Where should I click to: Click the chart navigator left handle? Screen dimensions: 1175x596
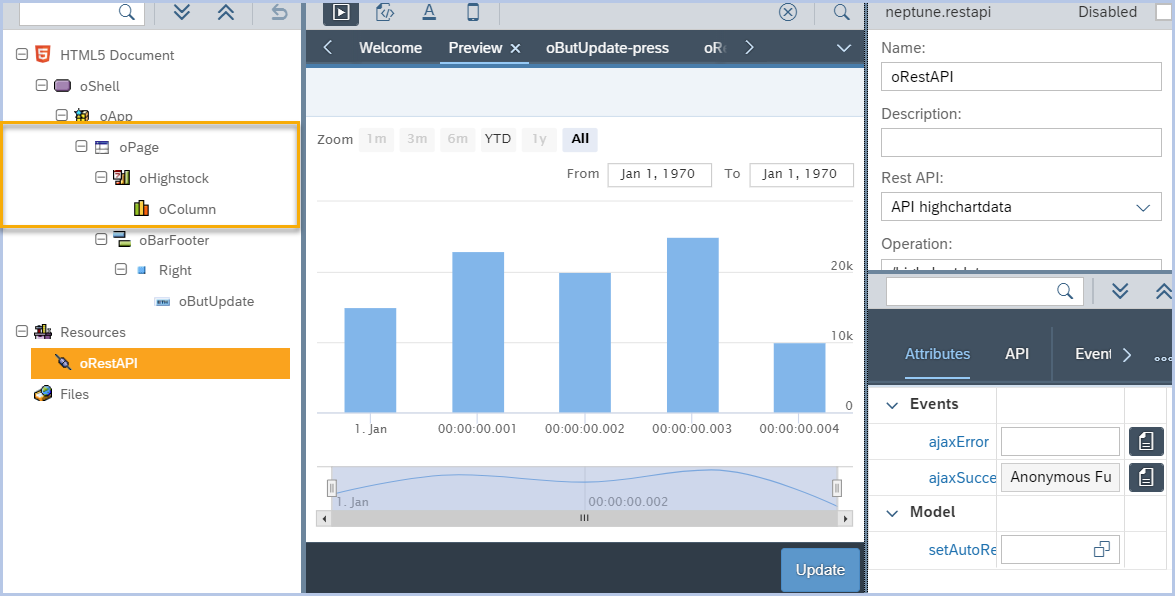(x=332, y=488)
